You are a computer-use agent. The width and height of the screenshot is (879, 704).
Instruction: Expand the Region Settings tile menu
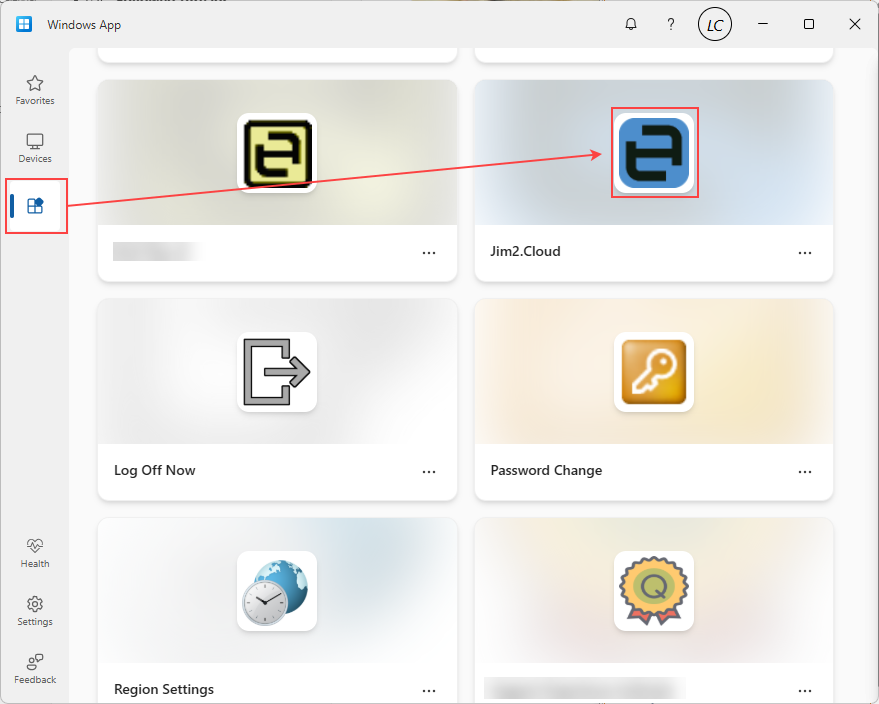point(429,690)
